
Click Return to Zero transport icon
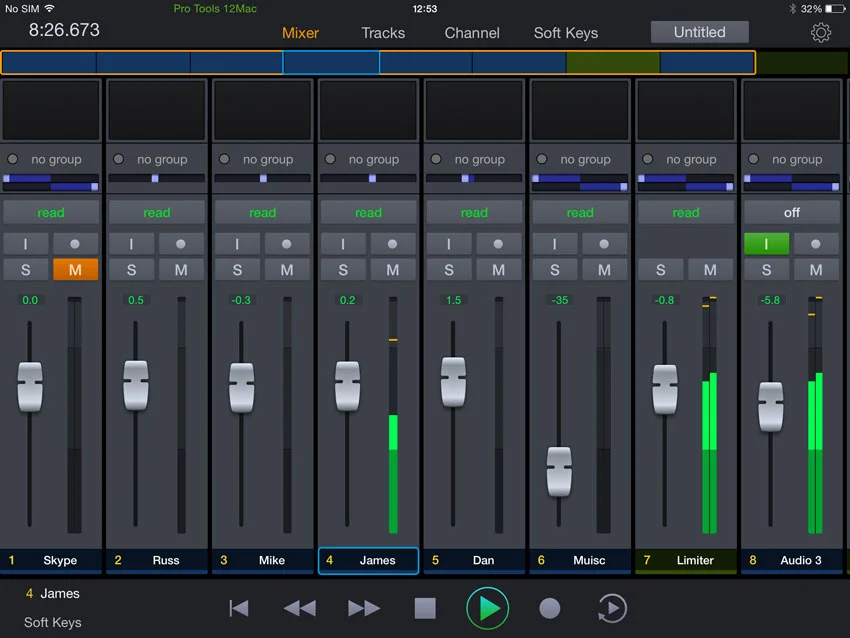coord(239,608)
